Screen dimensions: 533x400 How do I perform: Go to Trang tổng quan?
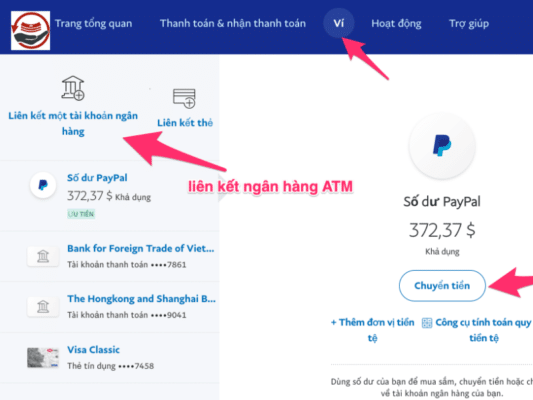(93, 23)
